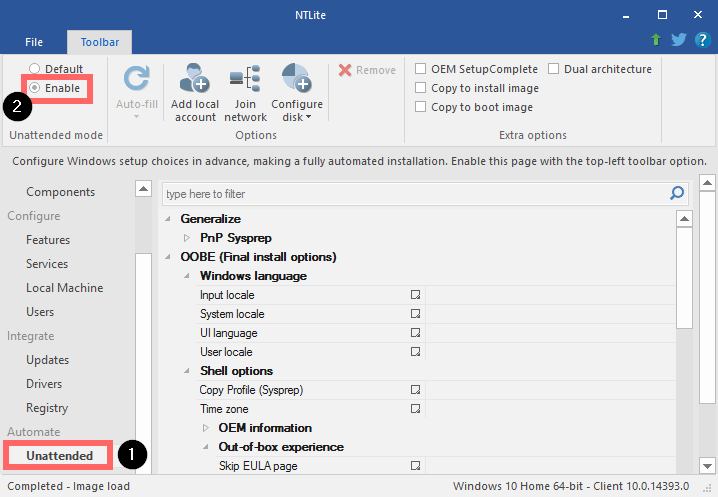Open the Drivers page in sidebar
The width and height of the screenshot is (718, 497).
click(44, 384)
